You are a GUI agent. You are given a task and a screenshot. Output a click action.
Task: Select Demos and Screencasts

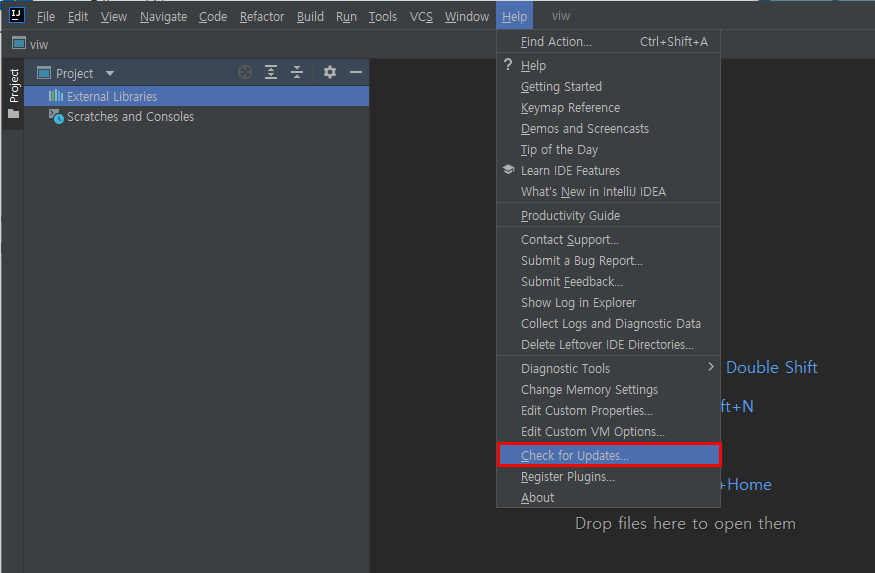pos(608,128)
